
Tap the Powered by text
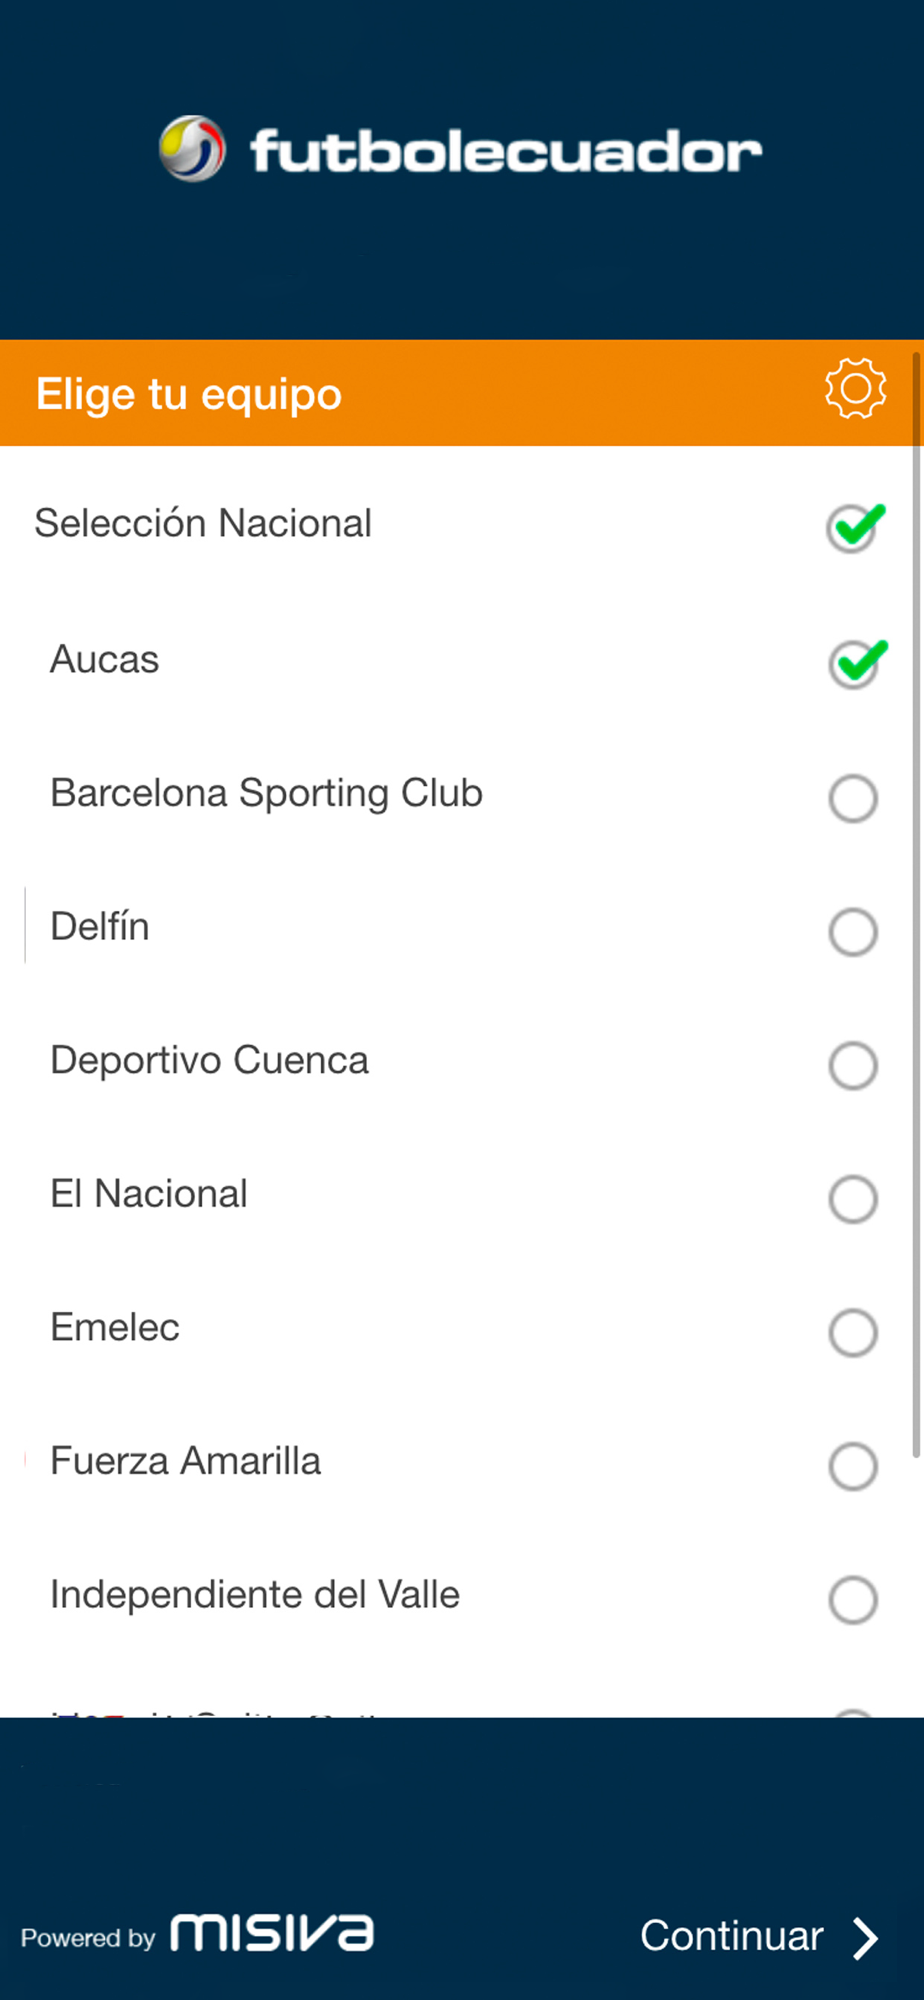(x=88, y=1938)
